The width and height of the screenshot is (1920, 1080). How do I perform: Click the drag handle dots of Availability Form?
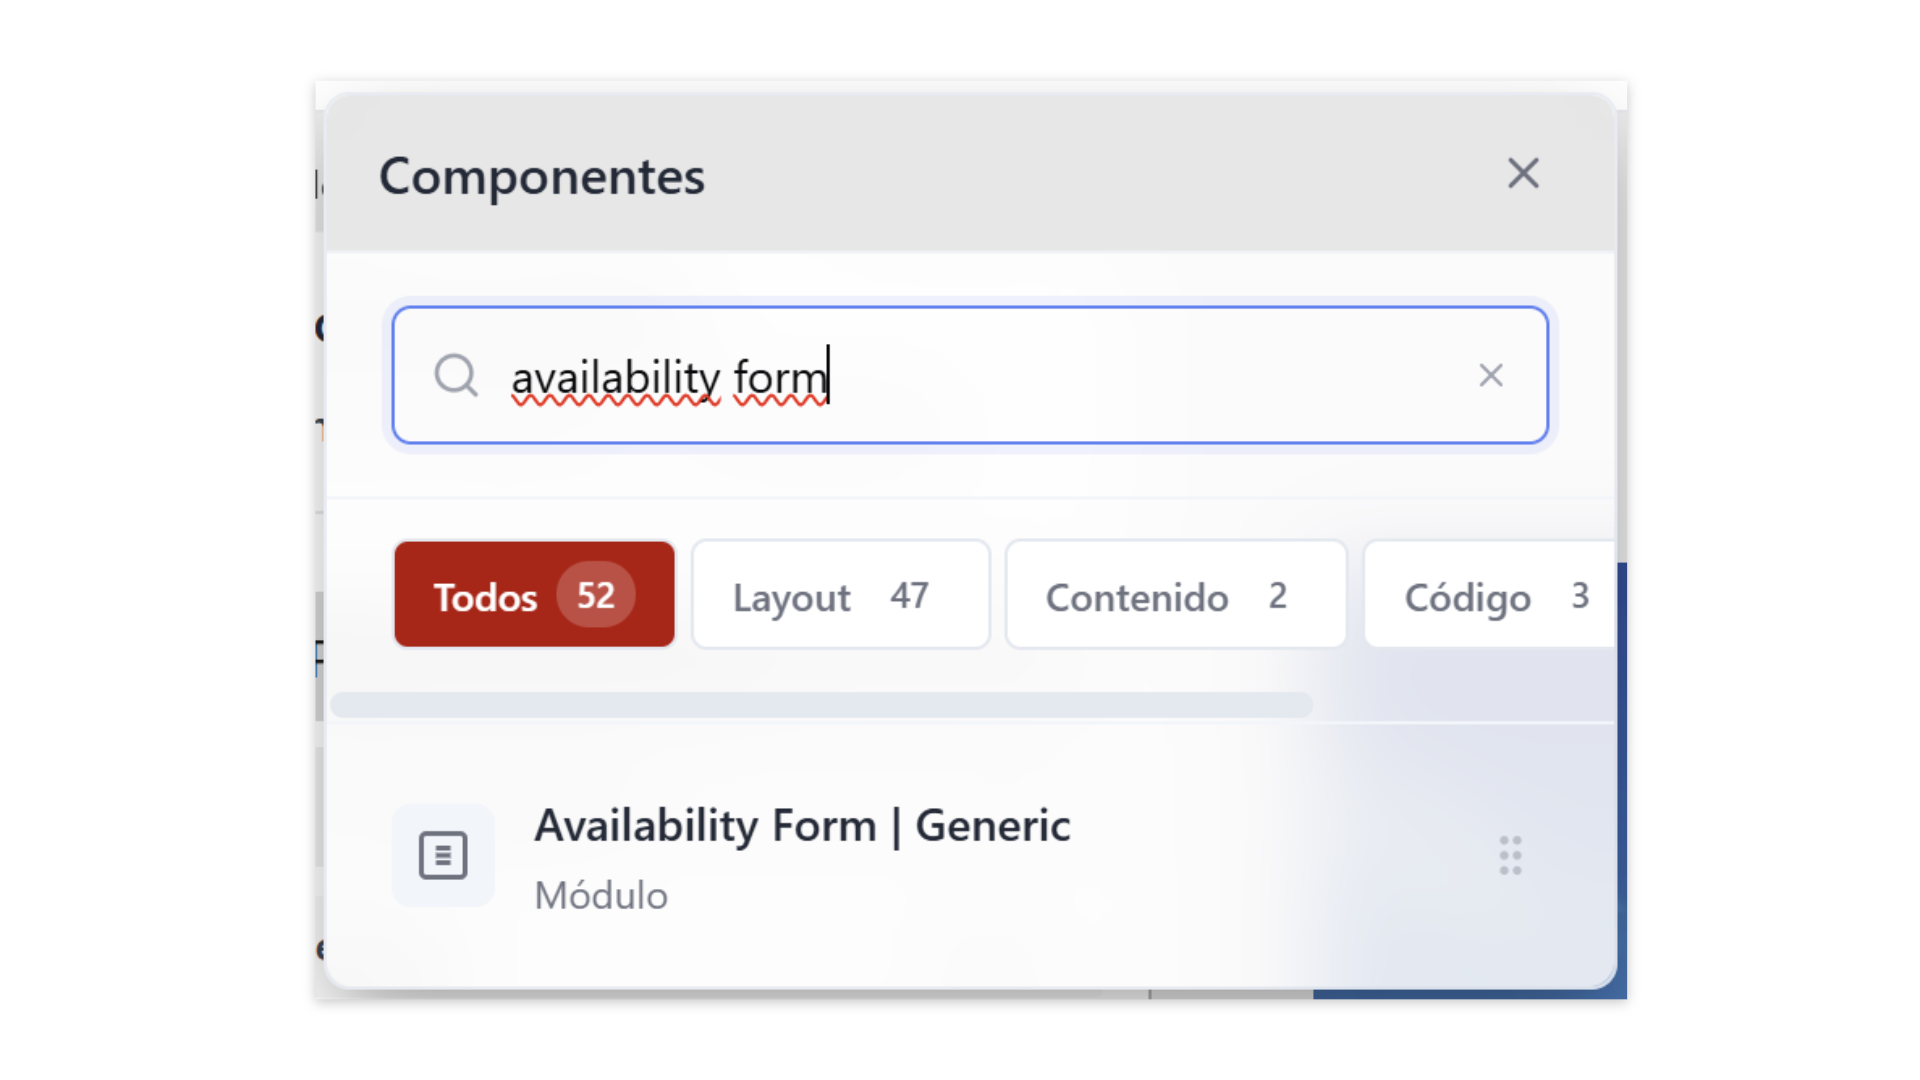click(1510, 856)
